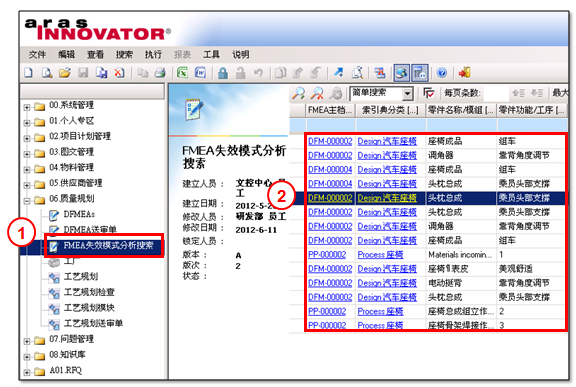Screen dimensions: 576x387
Task: Click the Open folder toolbar icon
Action: coord(65,72)
